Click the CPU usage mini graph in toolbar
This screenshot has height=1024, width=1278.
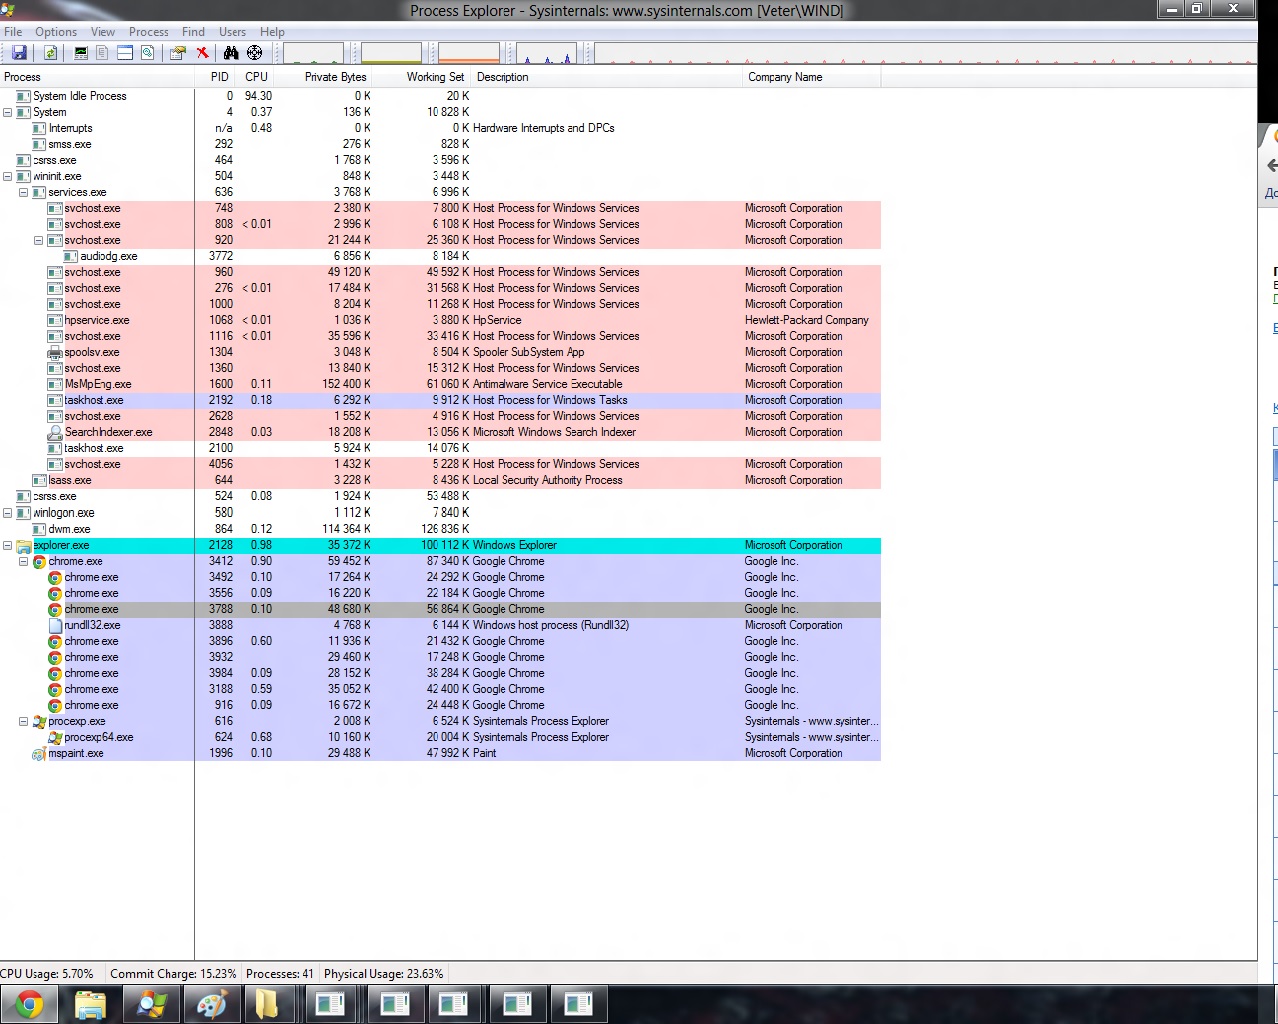tap(313, 53)
